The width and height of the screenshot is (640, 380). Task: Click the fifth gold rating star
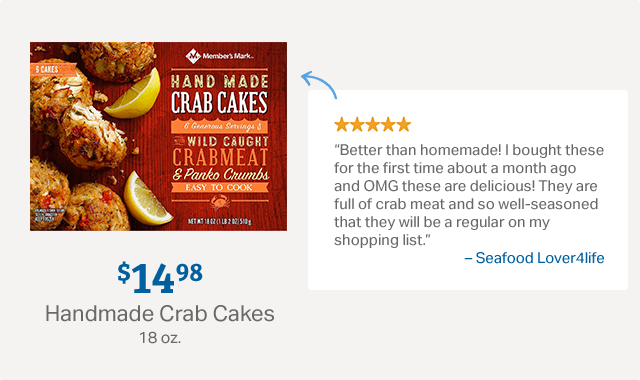[403, 124]
